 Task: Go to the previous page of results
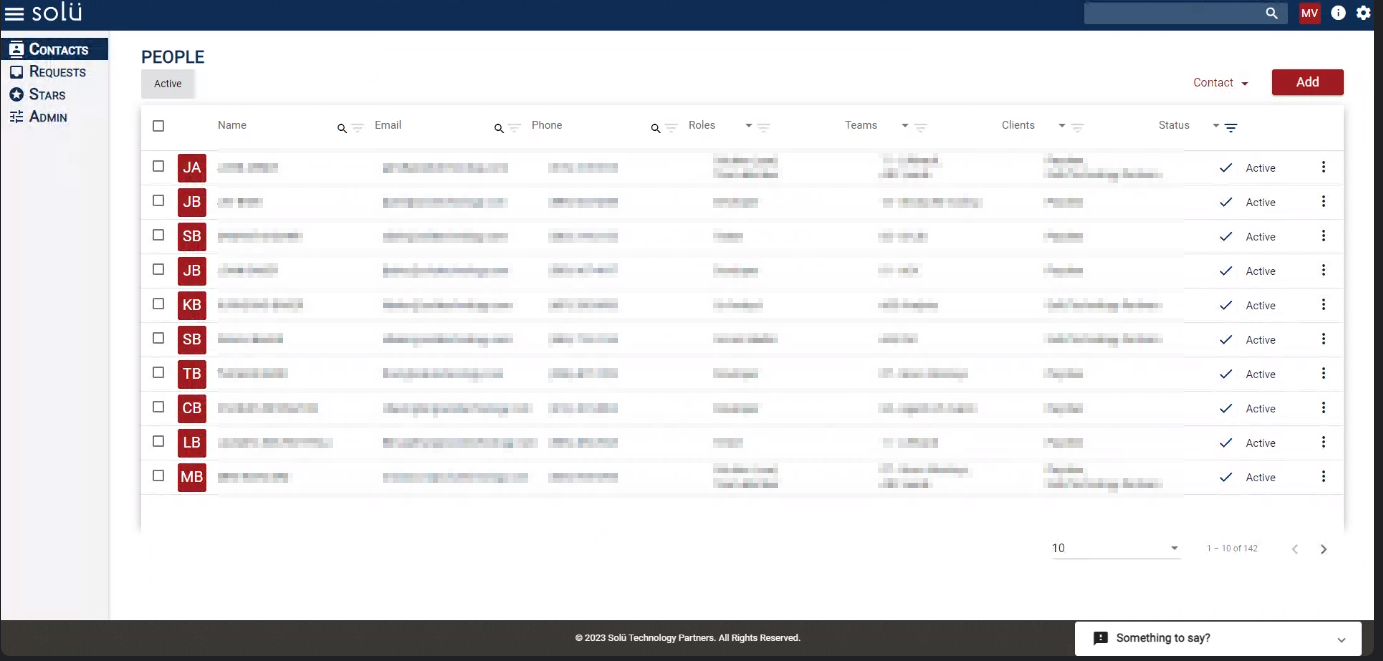(1295, 549)
